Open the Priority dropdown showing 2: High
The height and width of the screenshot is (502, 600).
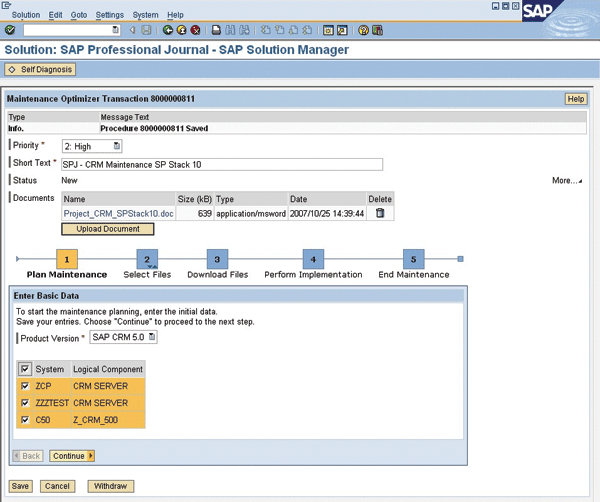click(x=92, y=146)
